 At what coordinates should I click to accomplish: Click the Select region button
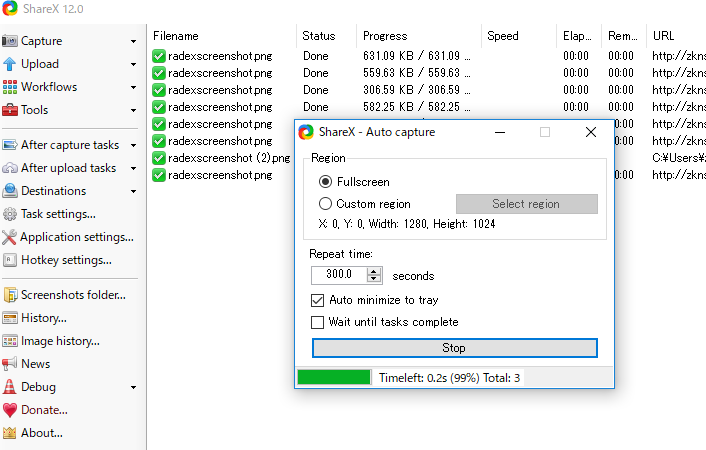click(527, 204)
